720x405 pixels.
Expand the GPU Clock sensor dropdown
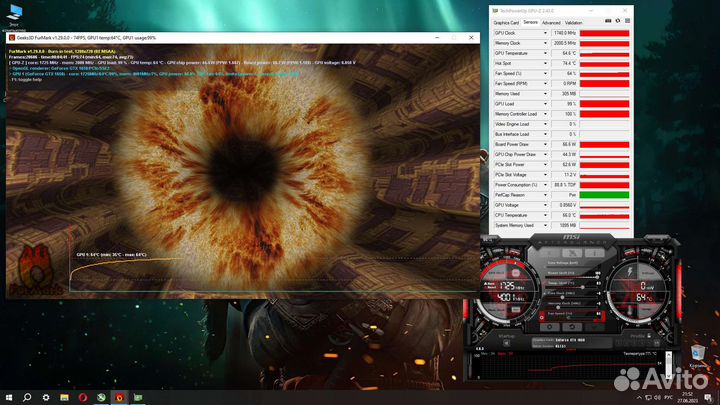[x=545, y=33]
